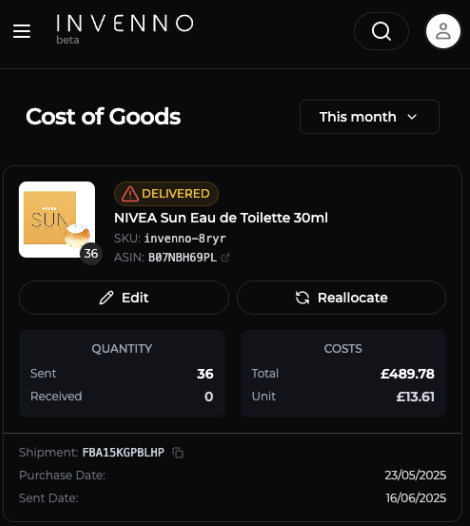Select shipment ID text FBA15KGPBLHP
The image size is (470, 526).
123,453
